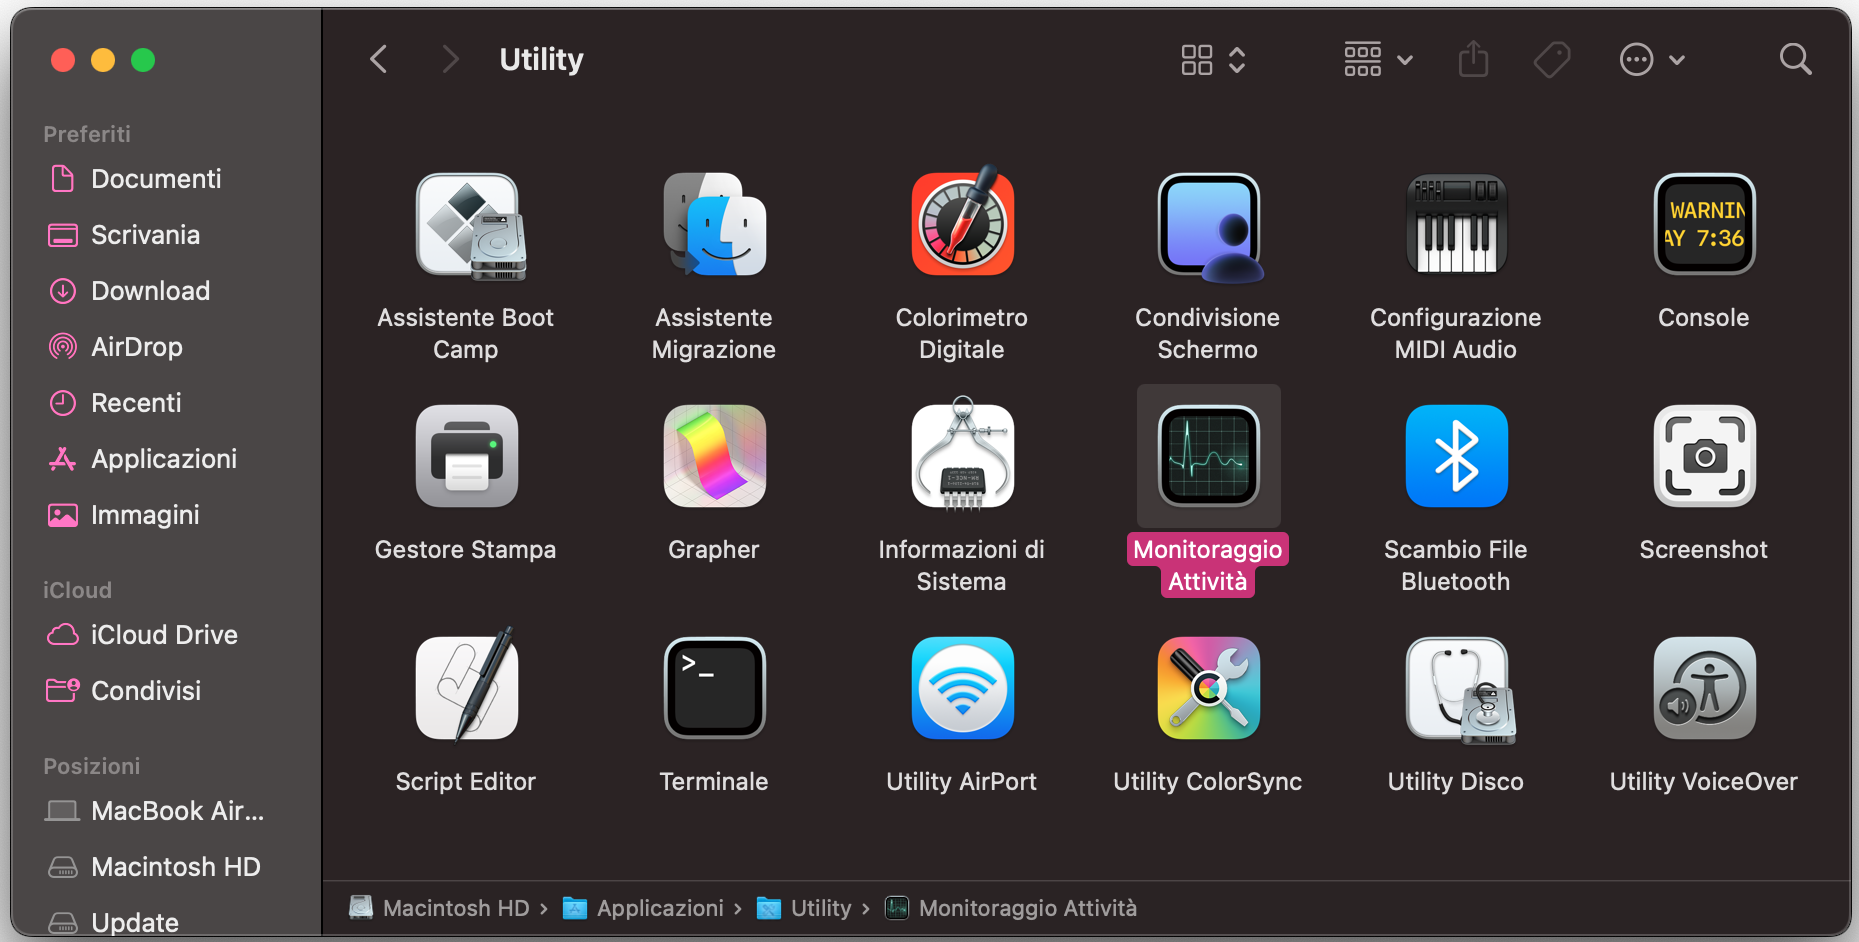The height and width of the screenshot is (942, 1859).
Task: Select the Condivisione Schermo icon
Action: [x=1209, y=226]
